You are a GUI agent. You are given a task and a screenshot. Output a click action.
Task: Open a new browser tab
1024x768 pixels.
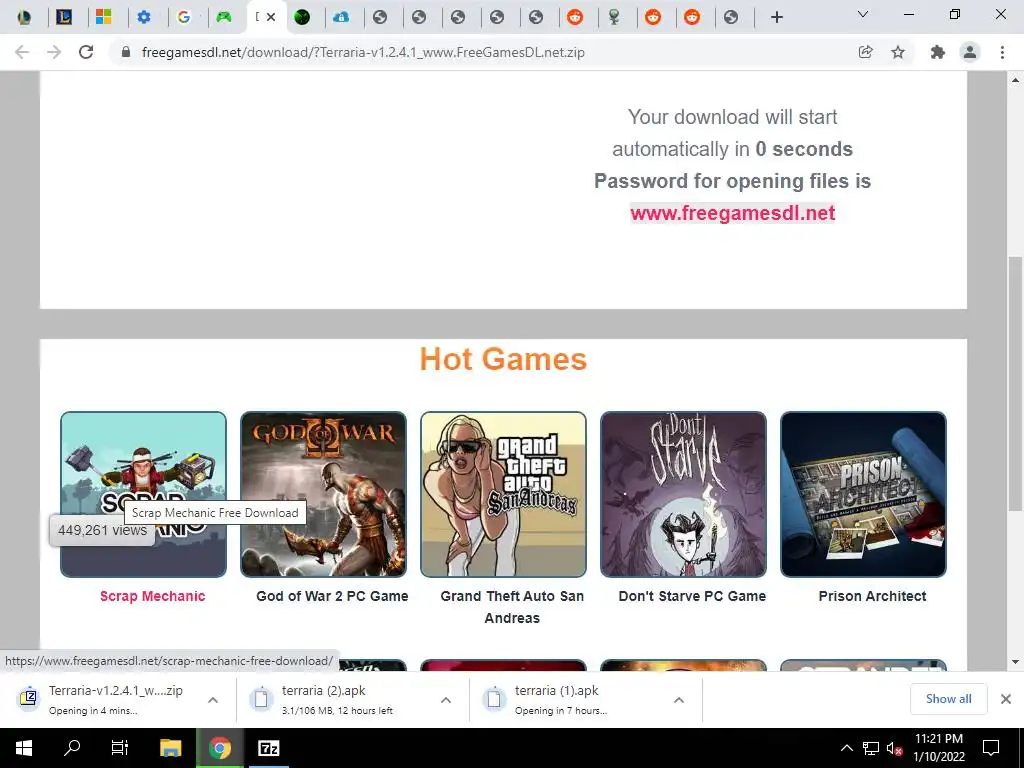(x=776, y=17)
